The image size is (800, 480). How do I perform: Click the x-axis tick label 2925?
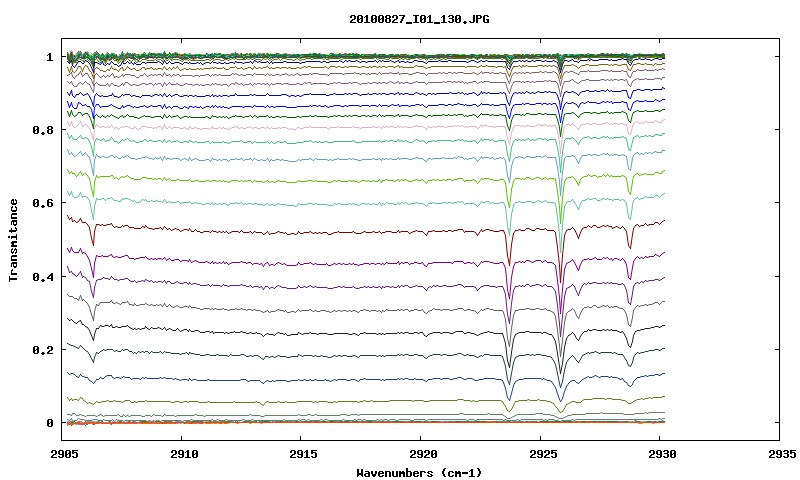click(x=542, y=454)
